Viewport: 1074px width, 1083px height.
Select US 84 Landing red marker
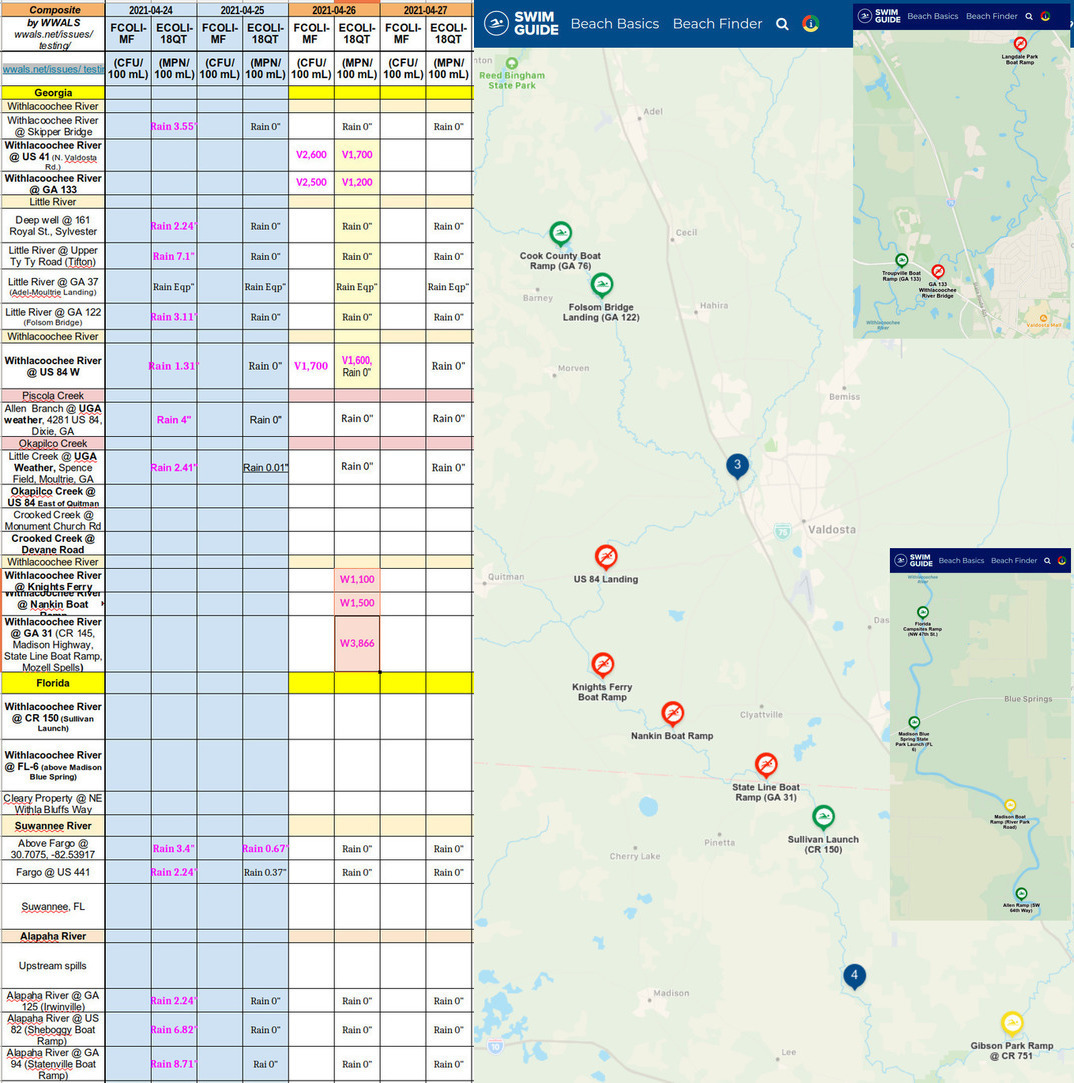[606, 557]
